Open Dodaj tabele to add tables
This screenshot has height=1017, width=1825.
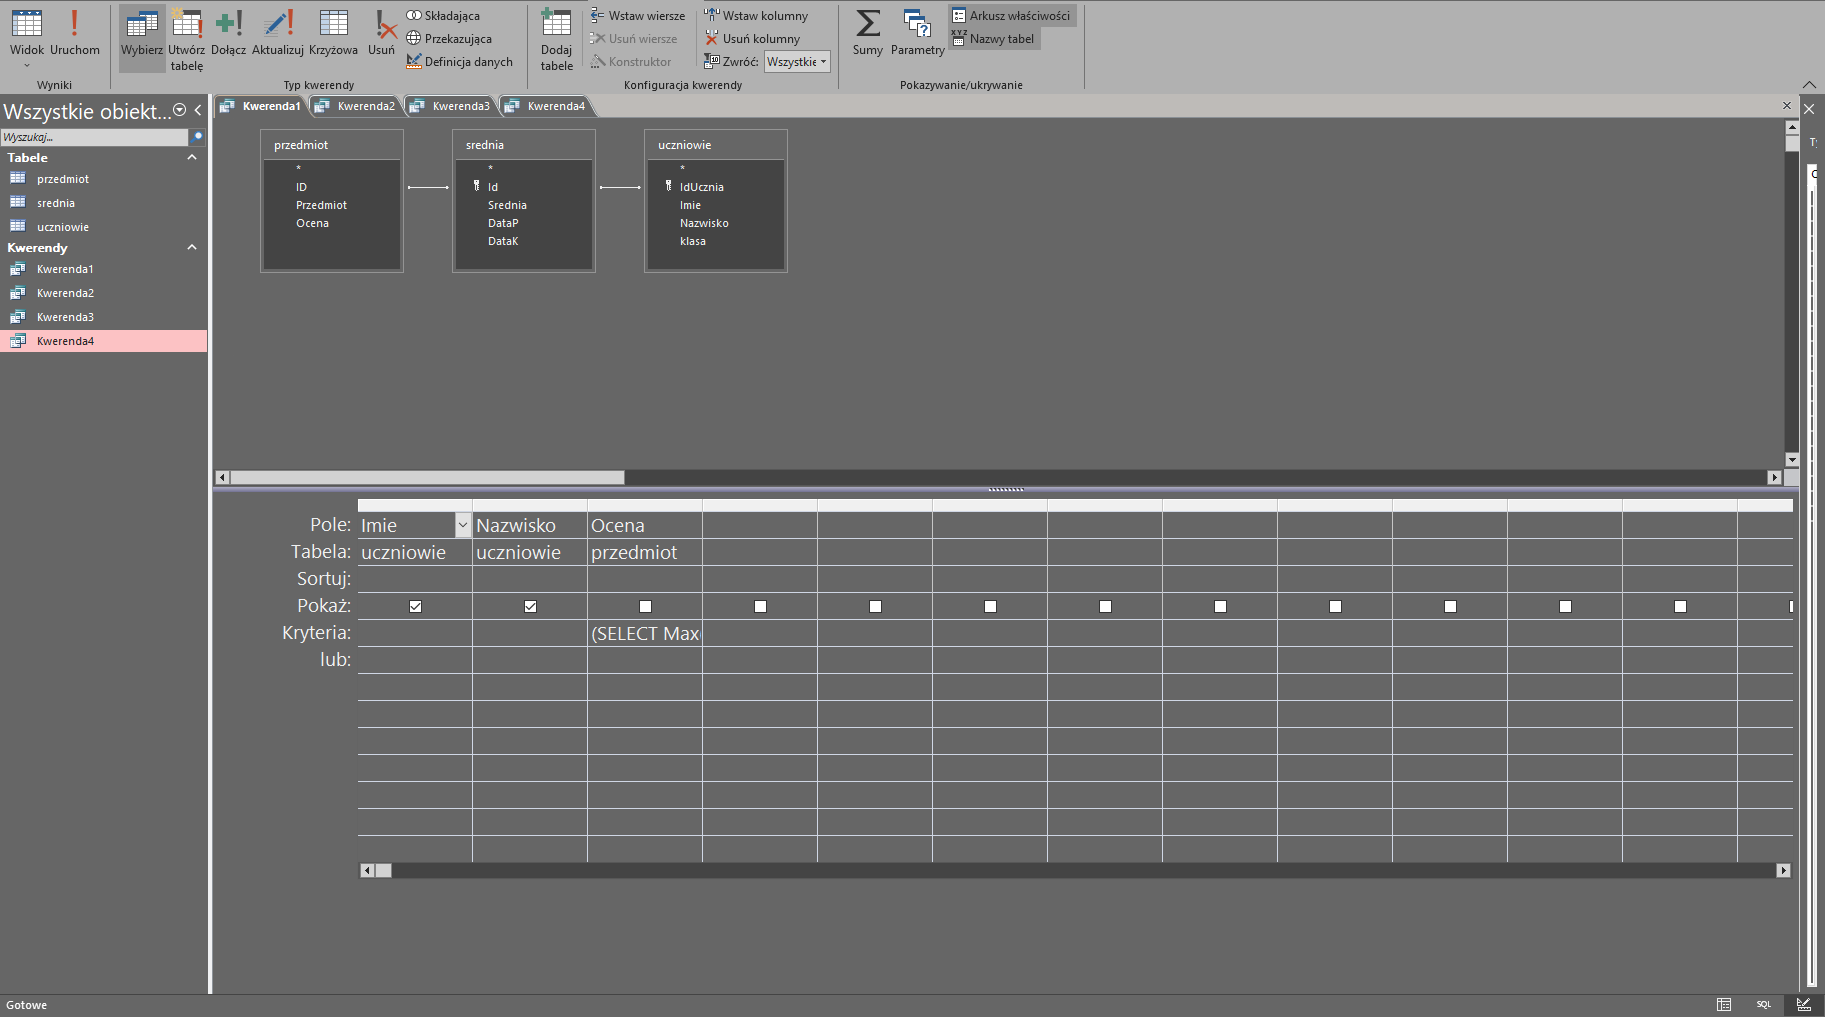(x=556, y=38)
